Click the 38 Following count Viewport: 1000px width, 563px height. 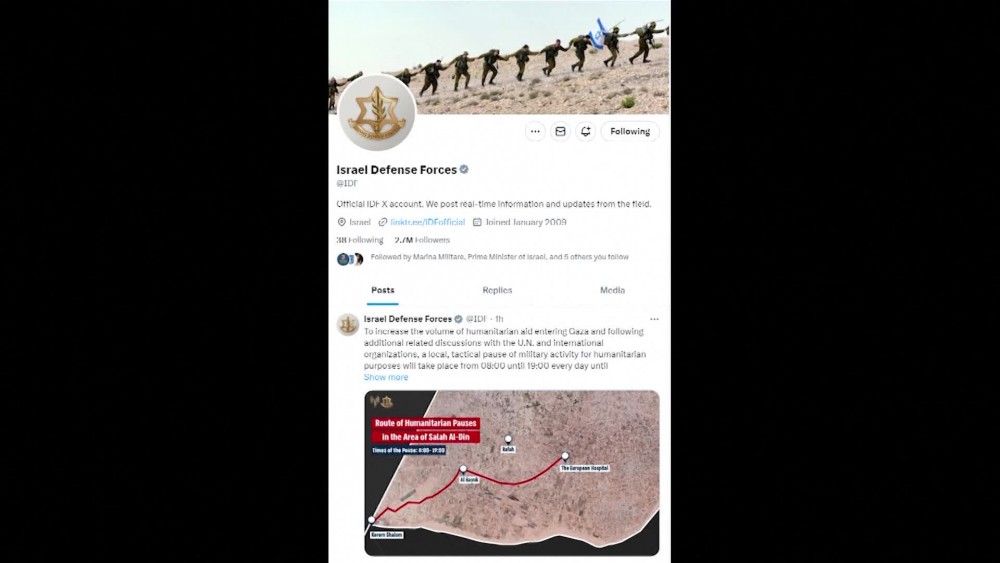coord(360,240)
